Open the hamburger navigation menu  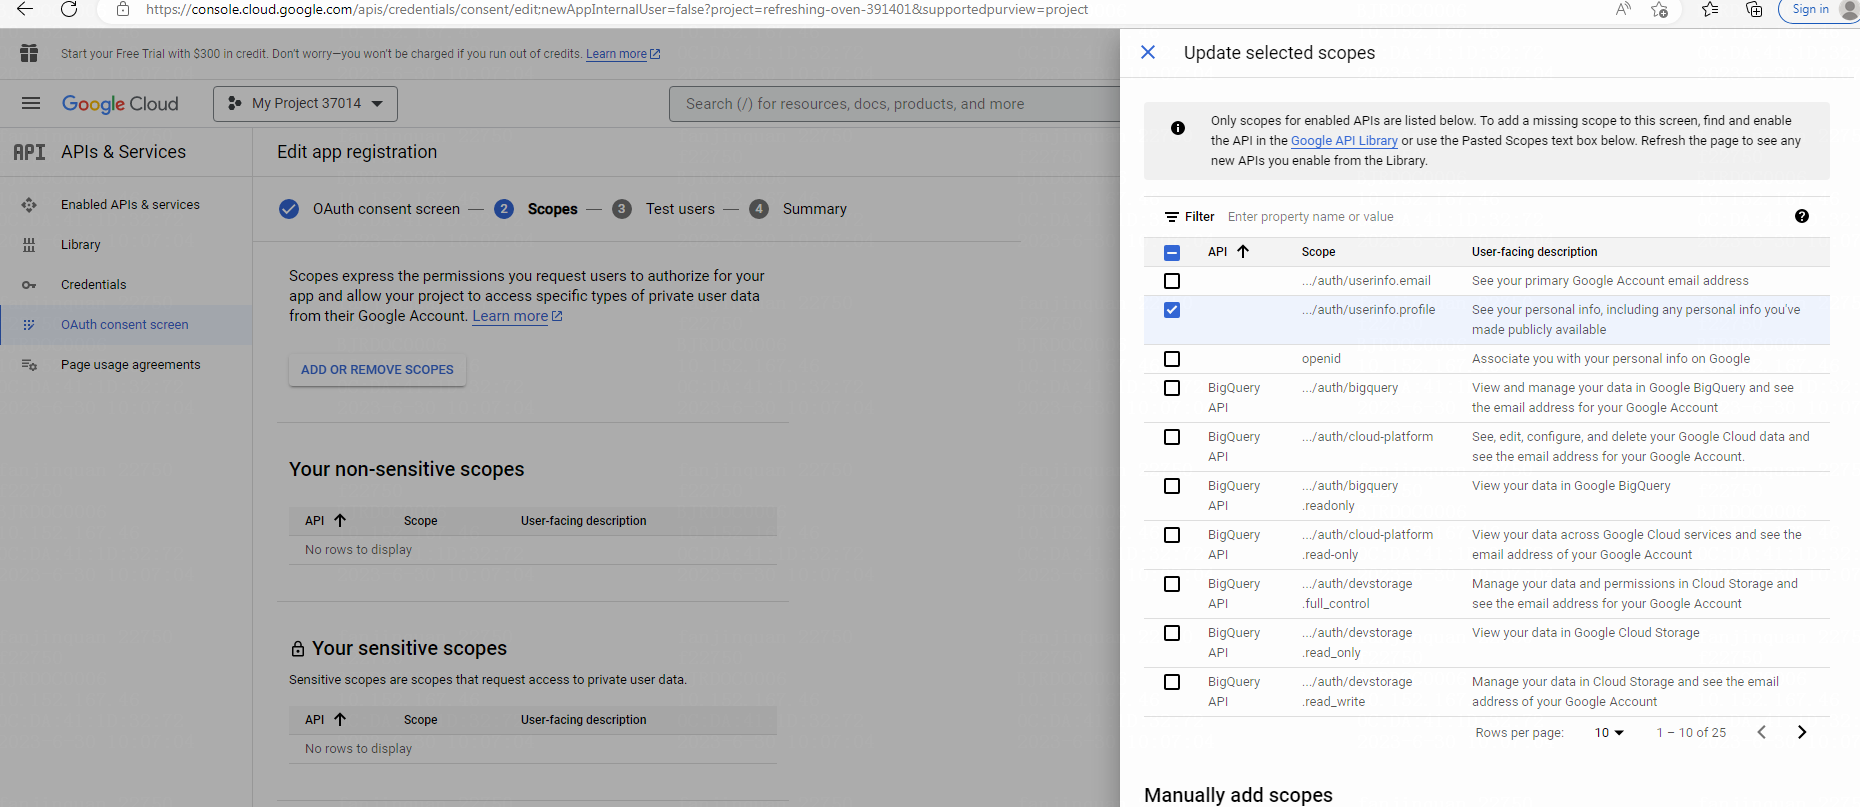(31, 103)
